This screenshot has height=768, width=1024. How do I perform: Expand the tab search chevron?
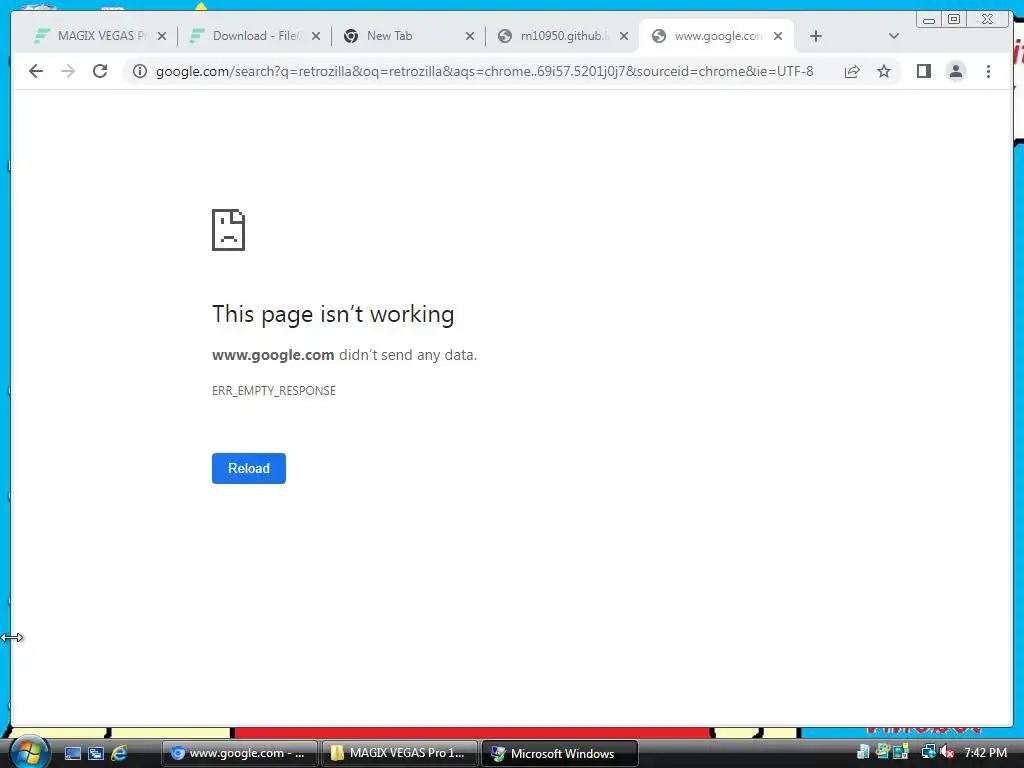pyautogui.click(x=894, y=37)
